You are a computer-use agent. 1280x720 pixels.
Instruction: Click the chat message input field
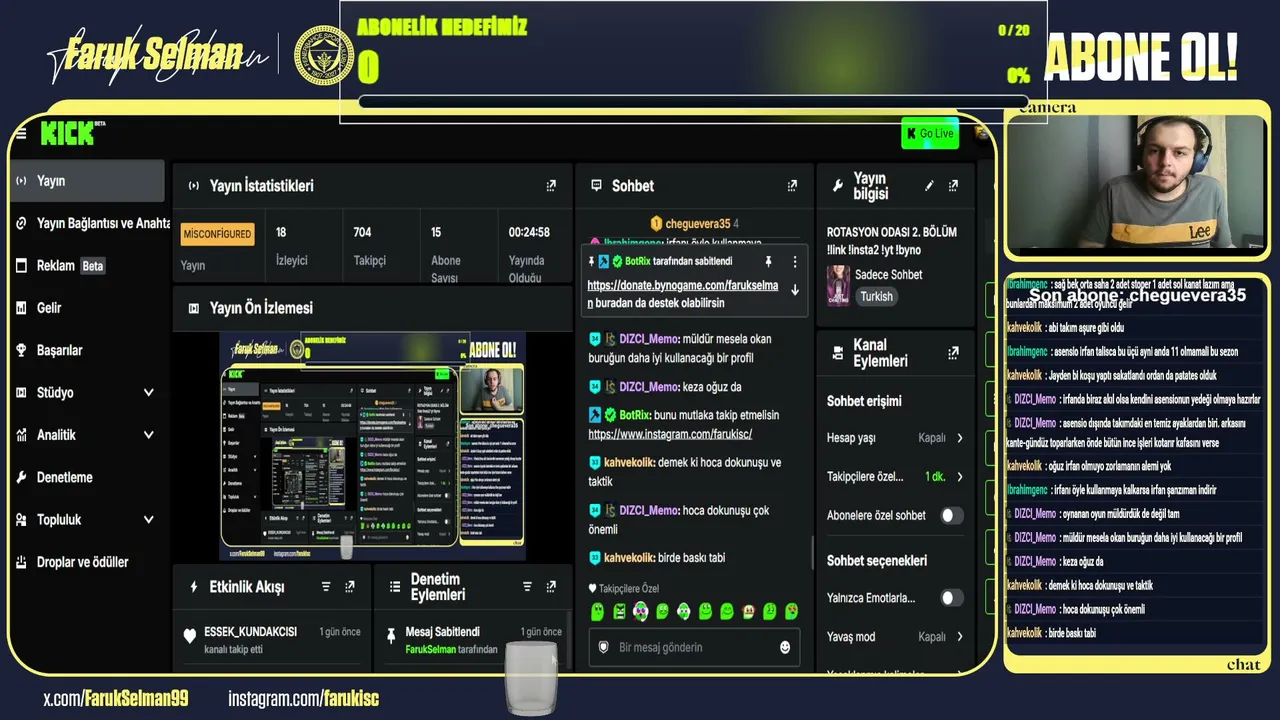tap(695, 648)
